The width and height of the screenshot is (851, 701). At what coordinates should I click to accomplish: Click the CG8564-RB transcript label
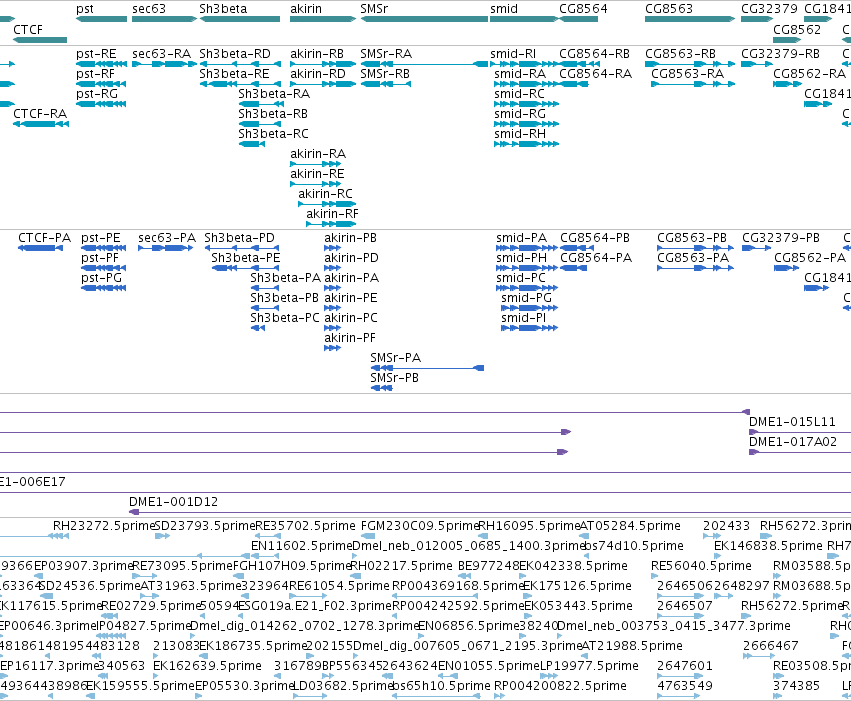[594, 54]
